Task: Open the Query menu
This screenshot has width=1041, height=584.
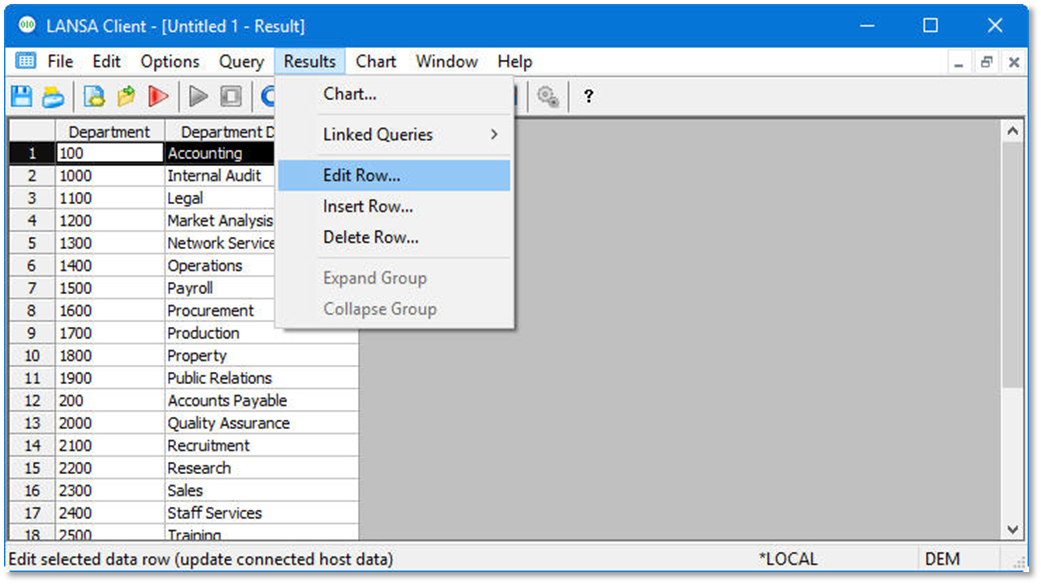Action: point(242,62)
